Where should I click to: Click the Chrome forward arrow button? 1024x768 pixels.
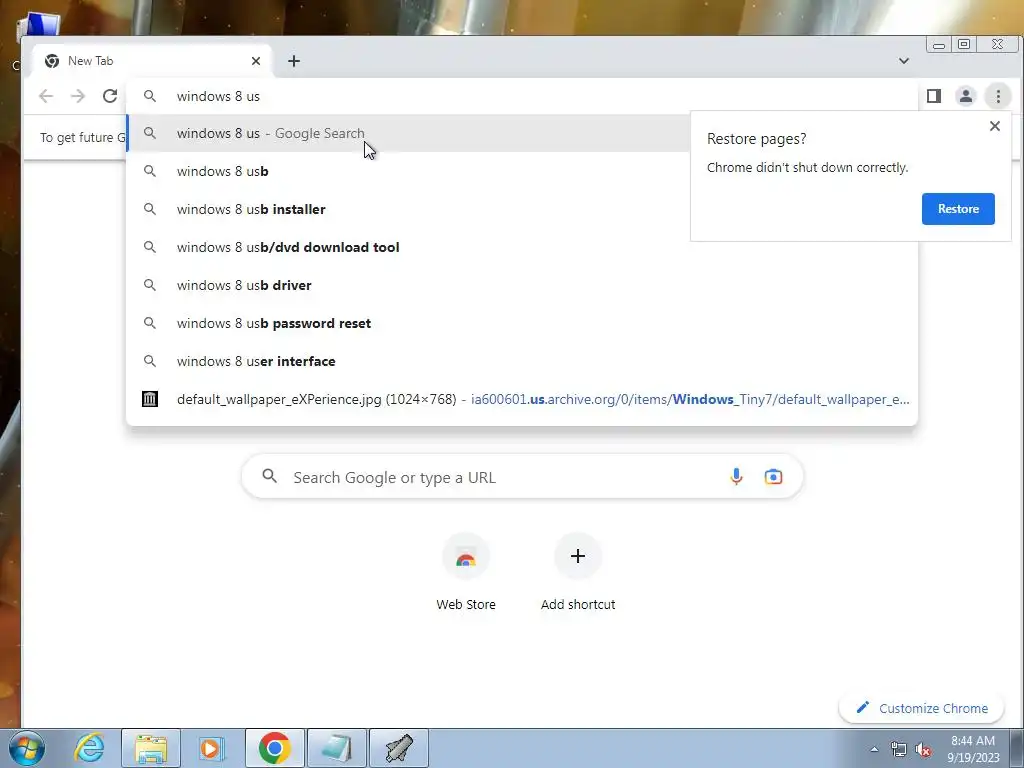[x=78, y=97]
